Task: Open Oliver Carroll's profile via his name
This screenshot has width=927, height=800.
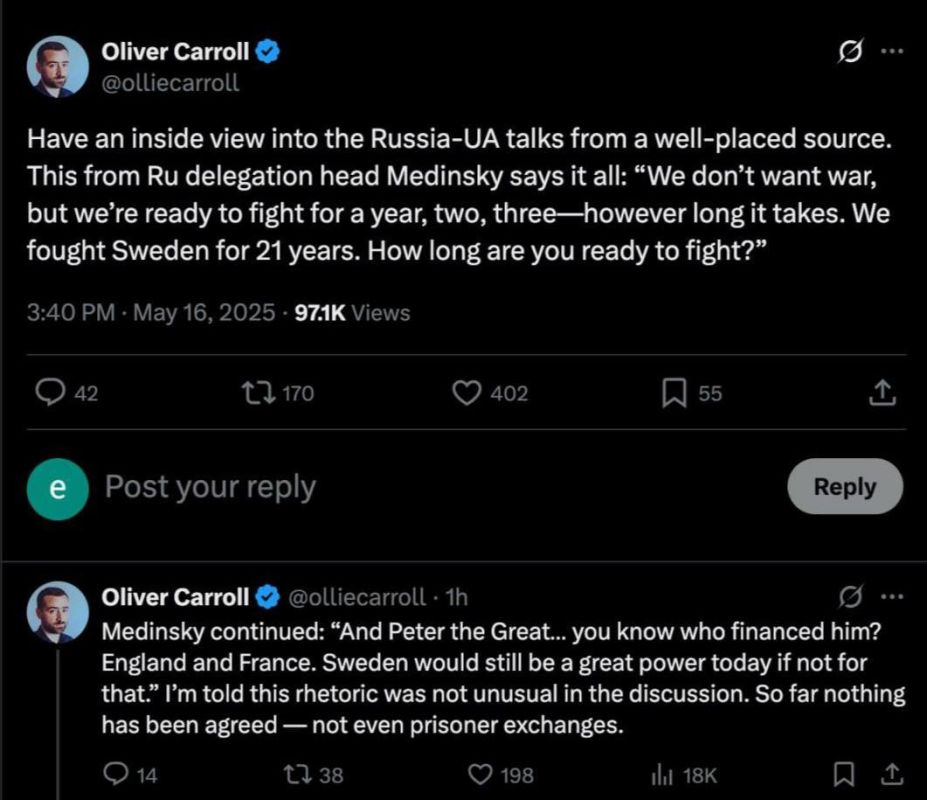Action: tap(176, 52)
